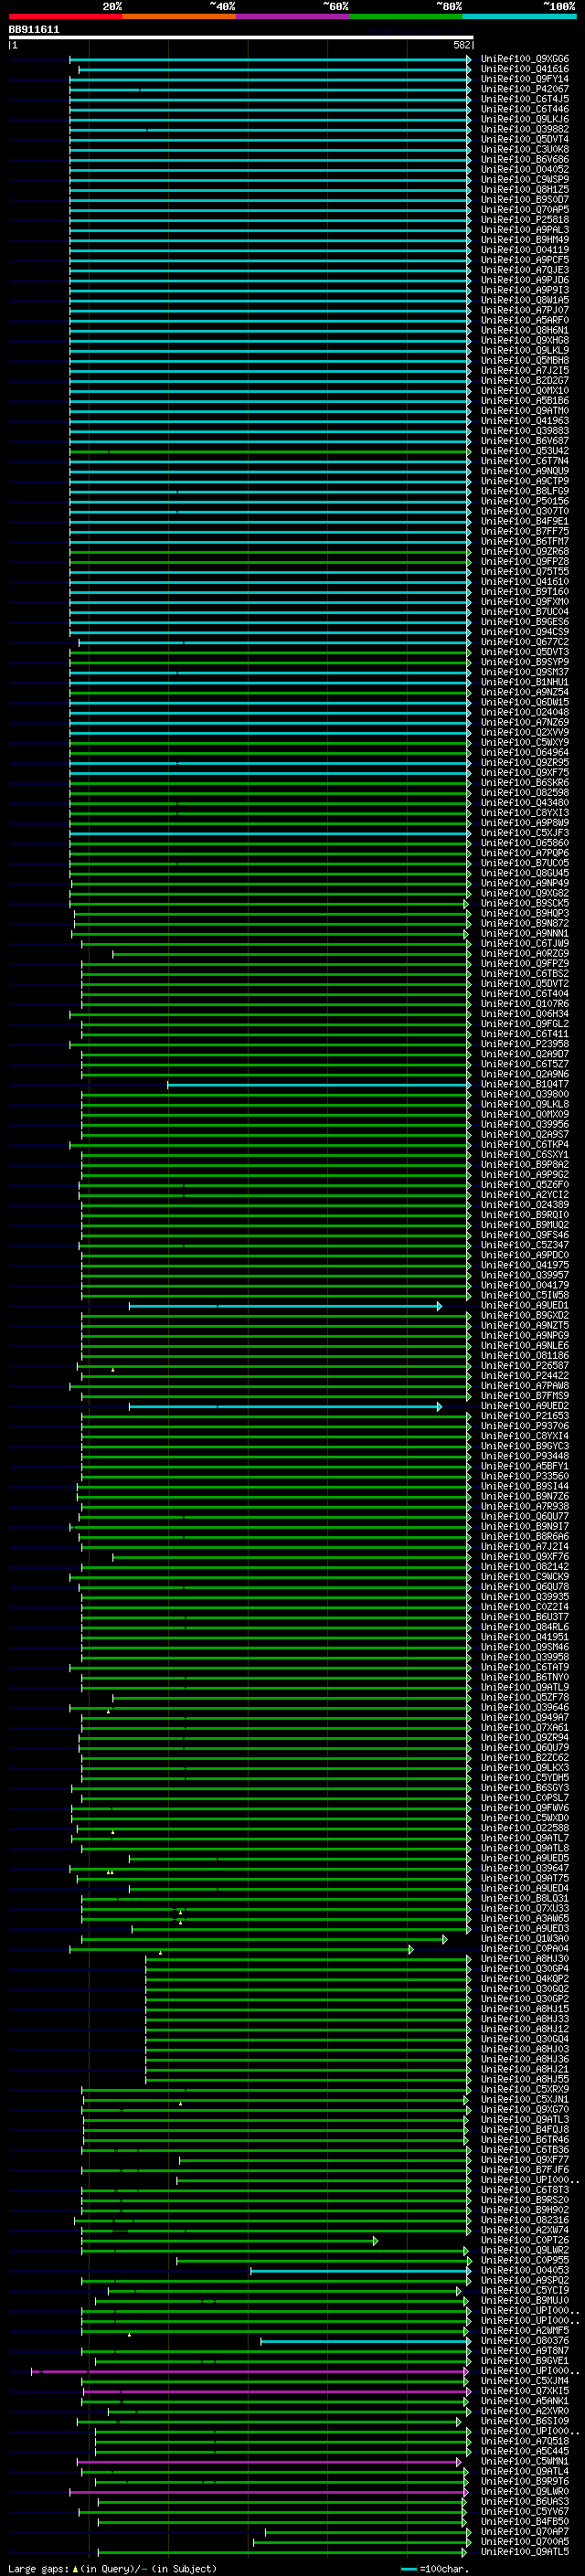
Task: Select hit UniRef100_B1Q4T7
Action: (524, 1084)
